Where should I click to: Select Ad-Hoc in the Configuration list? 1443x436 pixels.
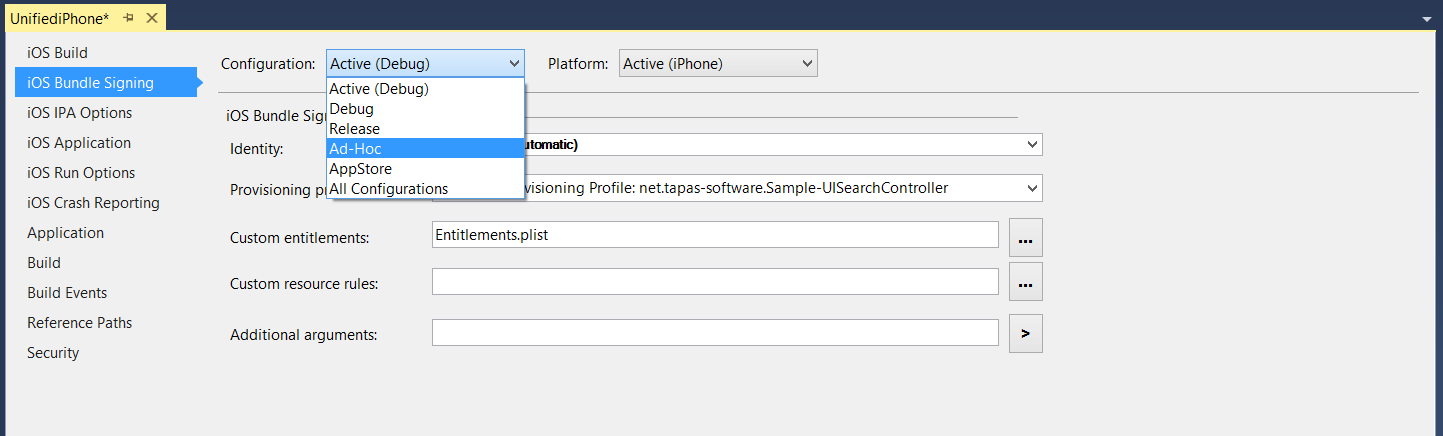pyautogui.click(x=425, y=148)
